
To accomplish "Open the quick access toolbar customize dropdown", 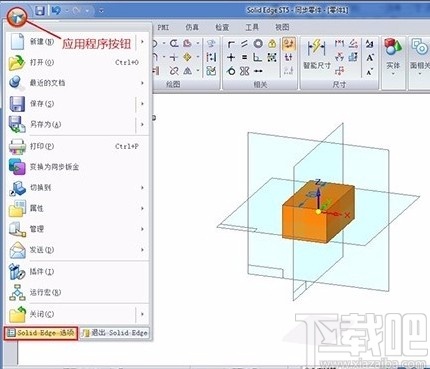I will pyautogui.click(x=101, y=11).
